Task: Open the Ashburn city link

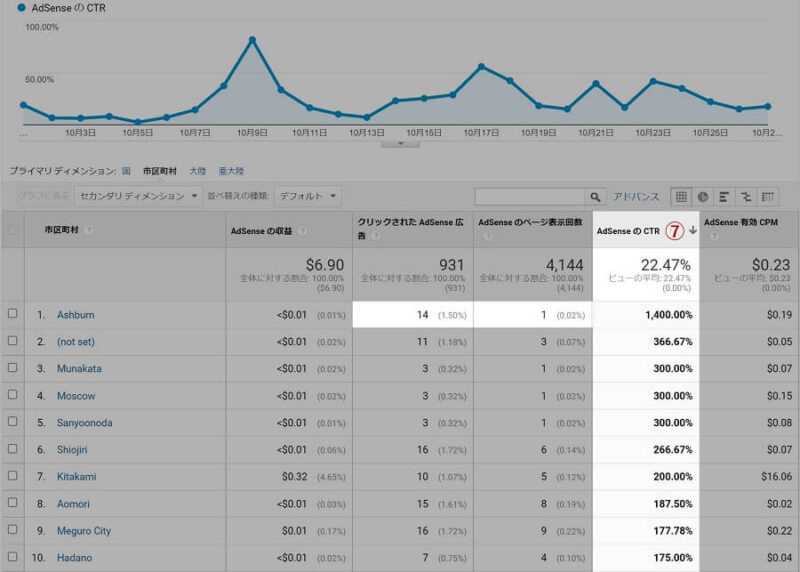Action: point(76,315)
